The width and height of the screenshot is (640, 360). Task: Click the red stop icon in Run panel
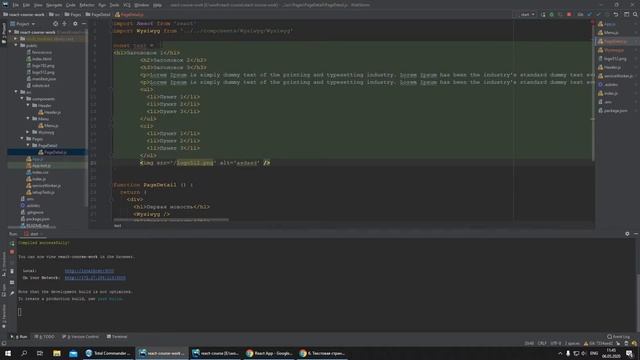tap(12, 252)
